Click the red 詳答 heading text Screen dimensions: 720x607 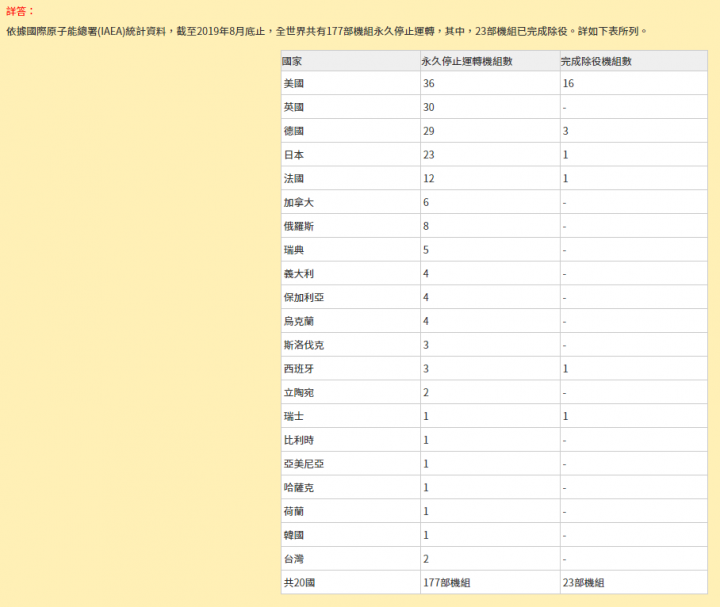pos(20,11)
